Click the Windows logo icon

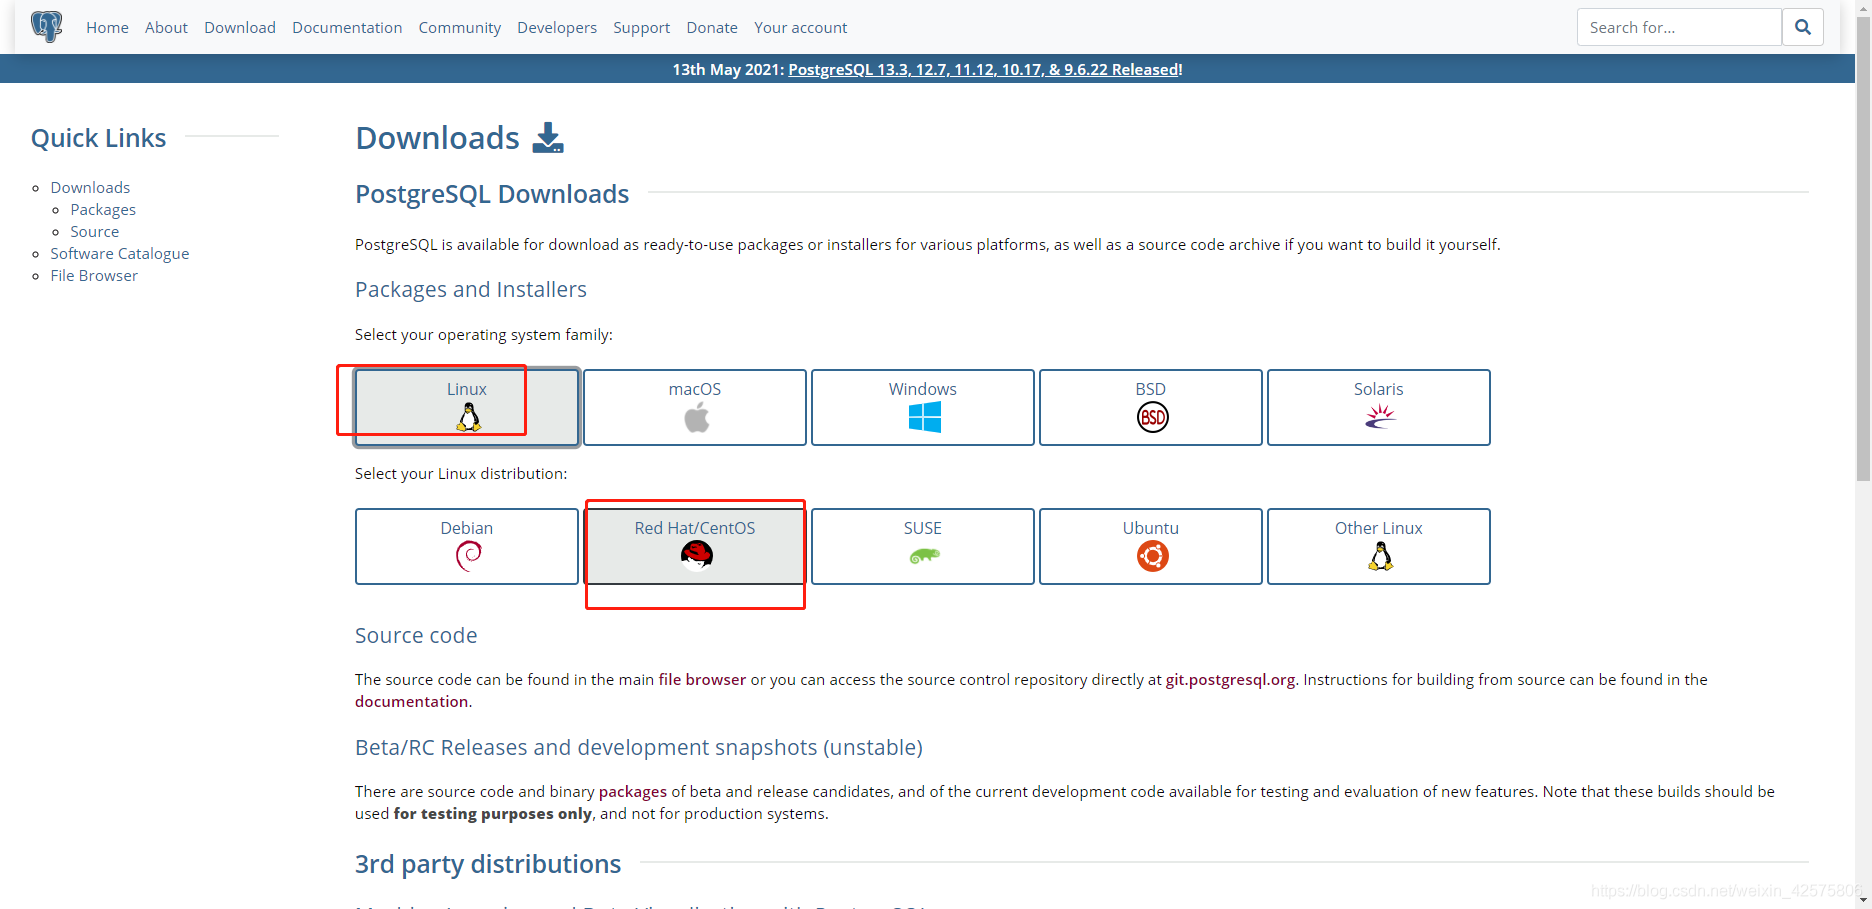tap(924, 417)
